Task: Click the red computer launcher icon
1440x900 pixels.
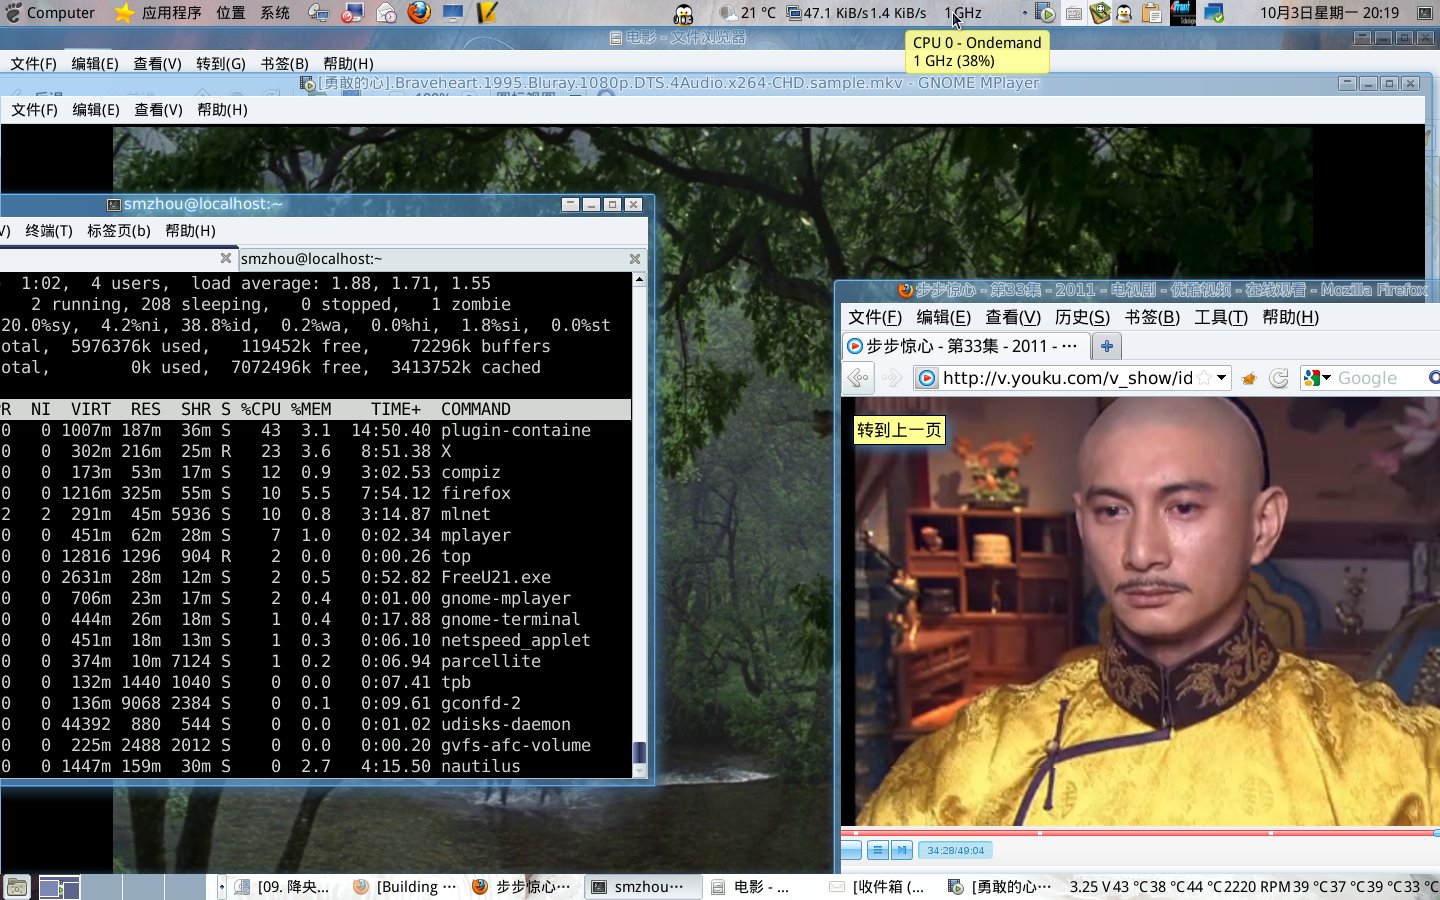Action: tap(352, 13)
